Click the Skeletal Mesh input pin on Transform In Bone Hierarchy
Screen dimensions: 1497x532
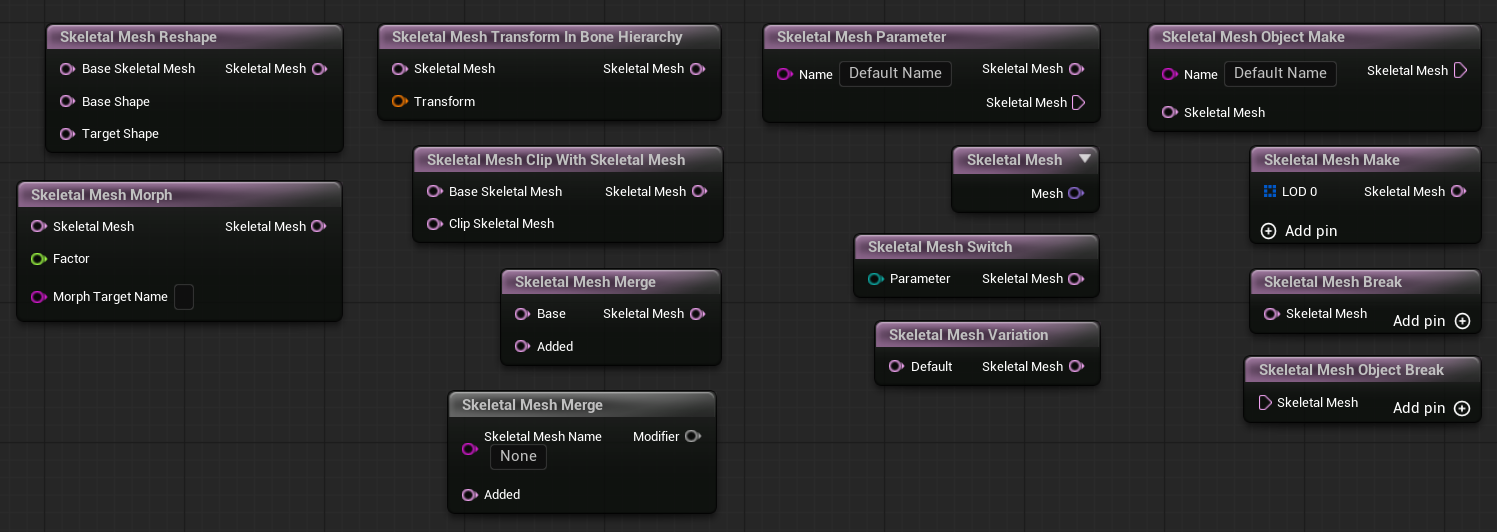399,69
